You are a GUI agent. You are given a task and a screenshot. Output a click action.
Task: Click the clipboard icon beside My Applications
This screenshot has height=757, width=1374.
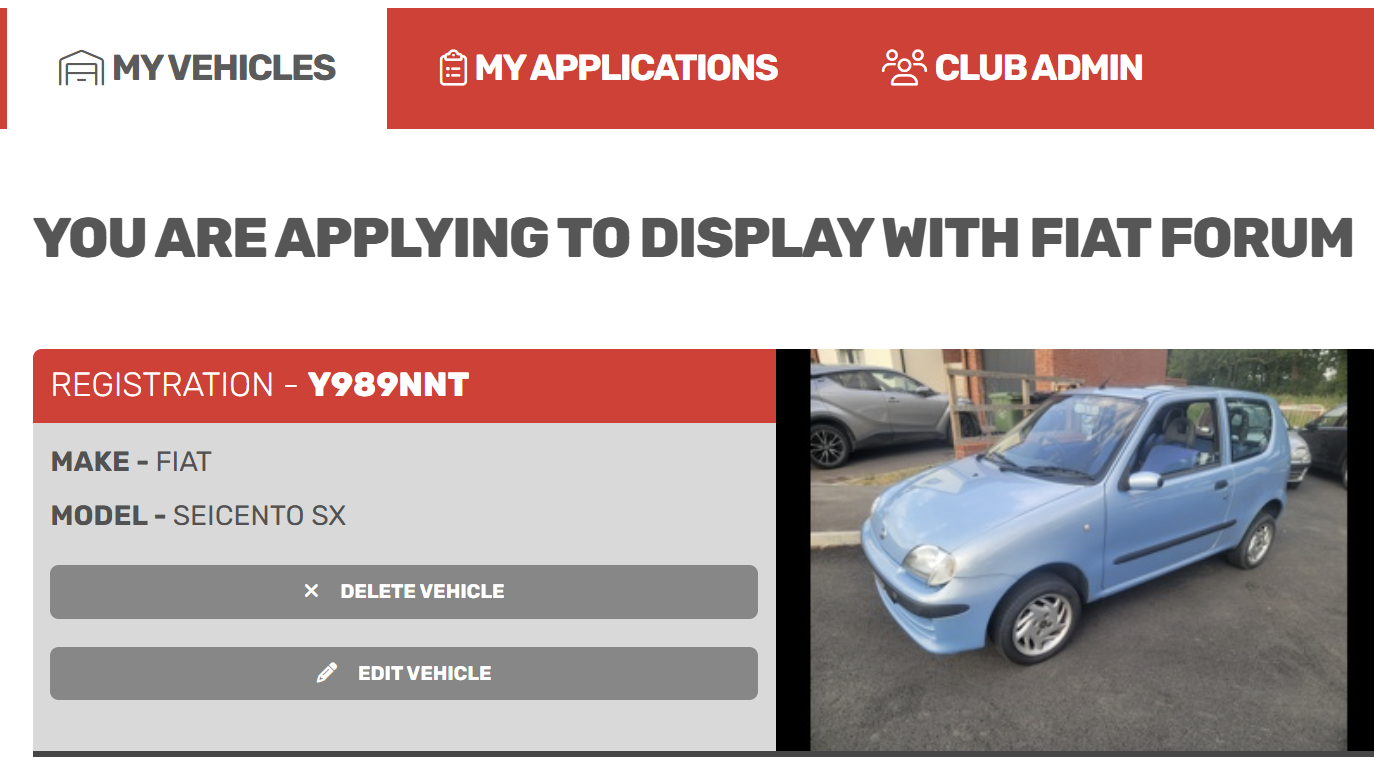point(453,68)
